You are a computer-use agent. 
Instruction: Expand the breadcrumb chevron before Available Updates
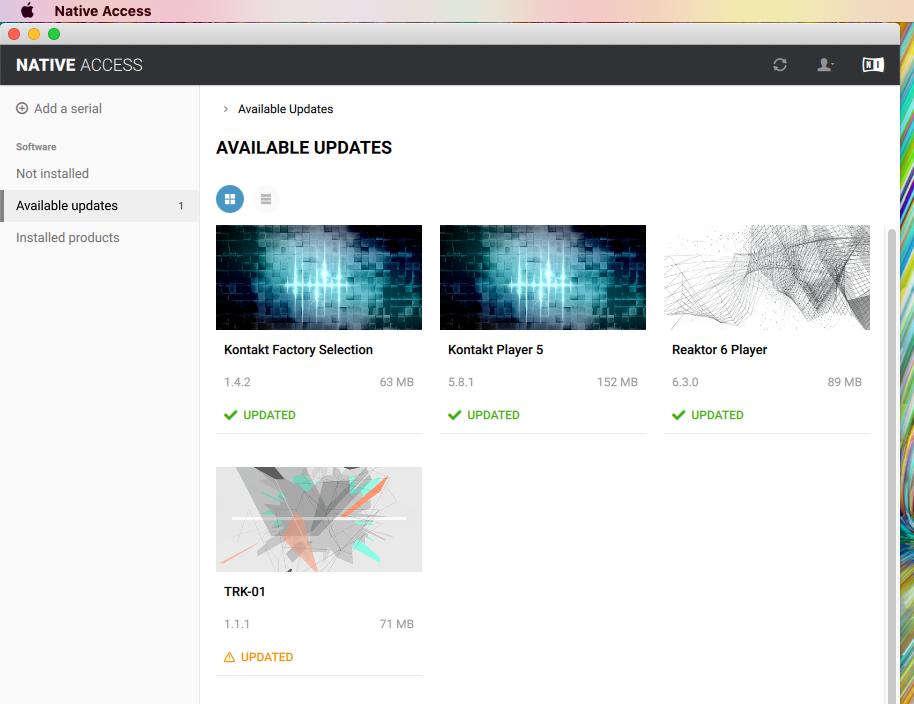click(226, 109)
